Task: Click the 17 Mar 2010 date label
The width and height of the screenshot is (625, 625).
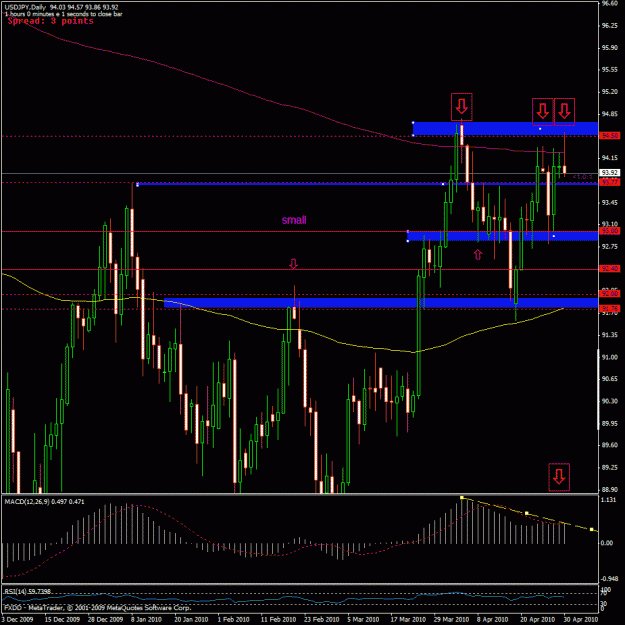Action: coord(408,619)
